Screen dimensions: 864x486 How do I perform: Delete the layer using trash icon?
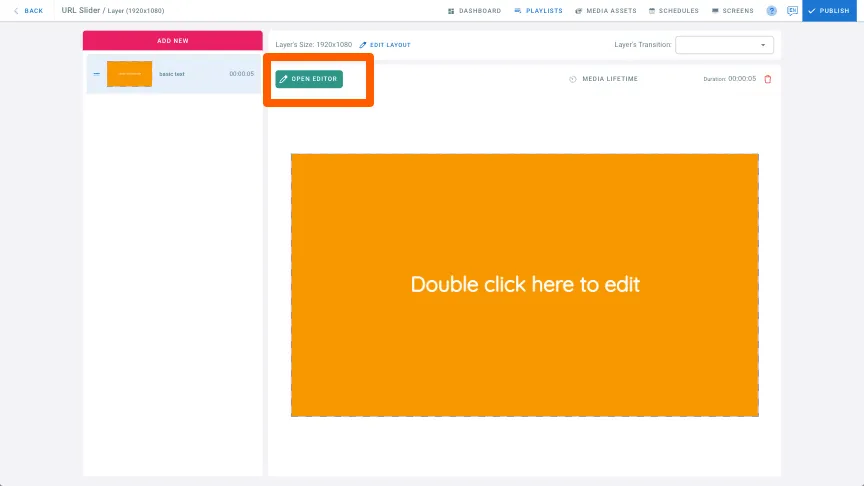coord(767,79)
